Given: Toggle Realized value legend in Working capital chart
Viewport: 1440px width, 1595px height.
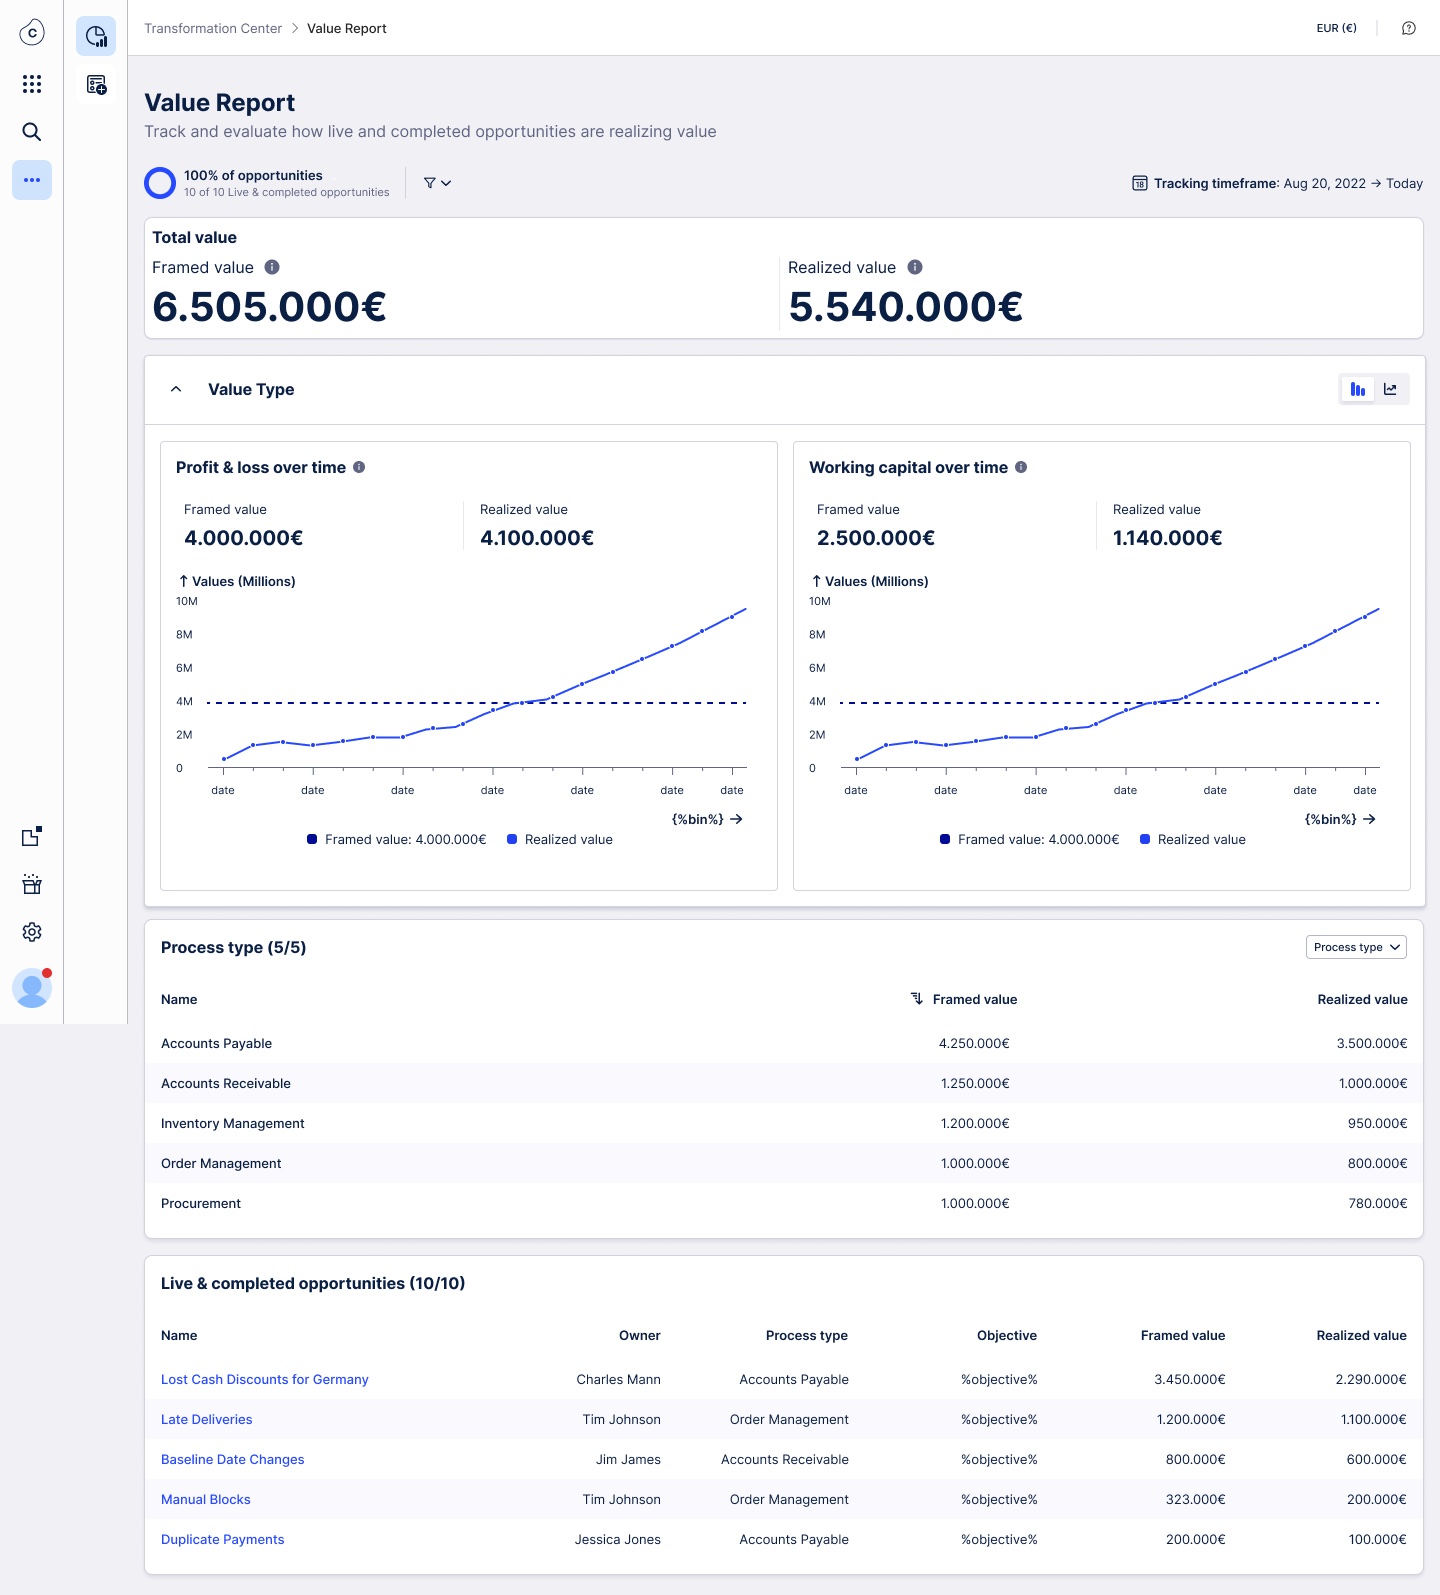Looking at the screenshot, I should tap(1193, 839).
